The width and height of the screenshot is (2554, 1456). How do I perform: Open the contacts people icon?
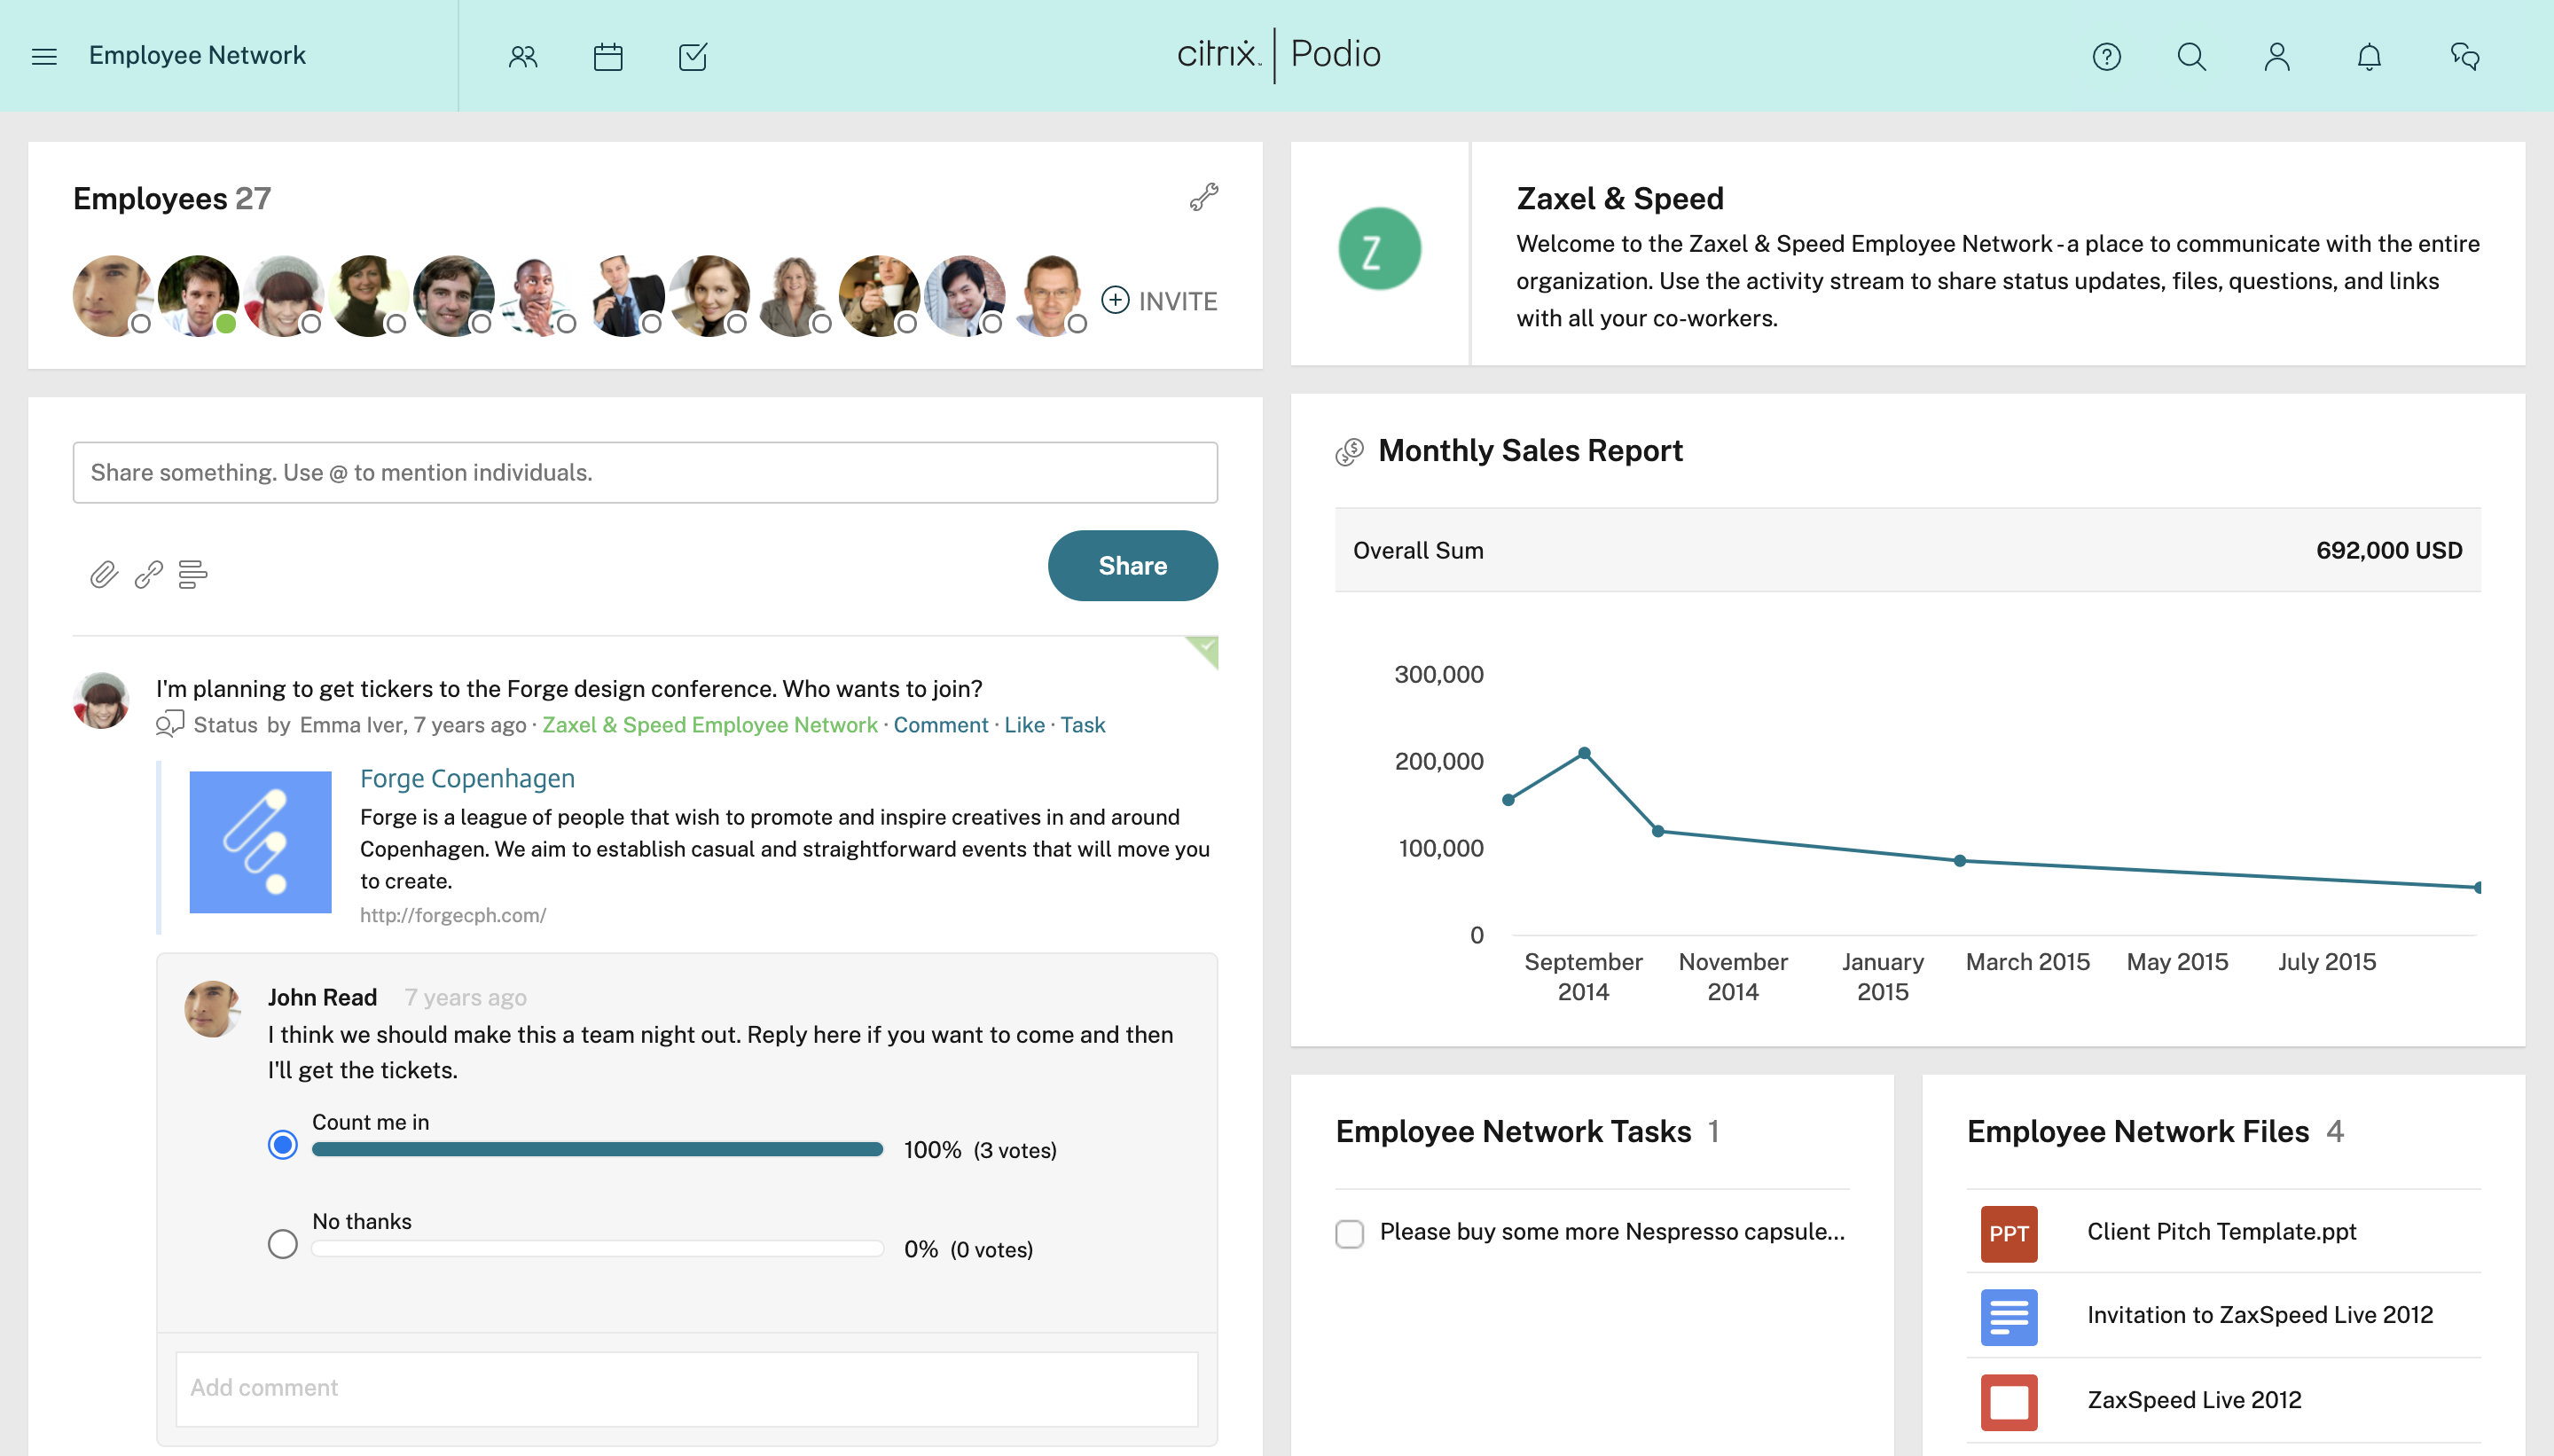click(x=523, y=57)
